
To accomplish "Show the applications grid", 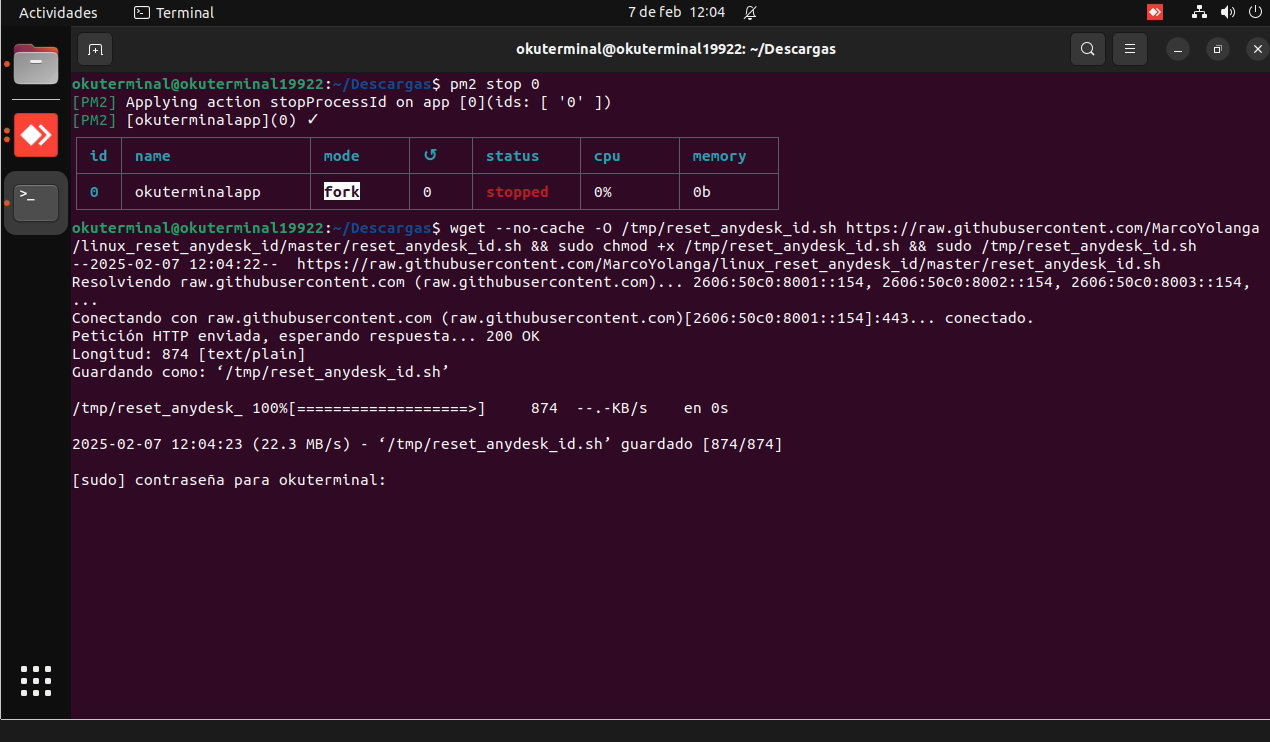I will 36,680.
